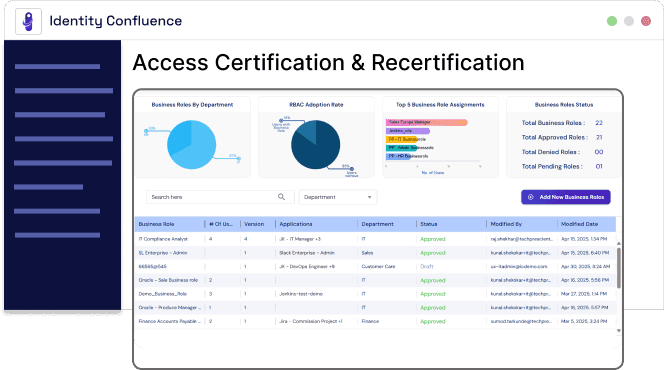Image resolution: width=664 pixels, height=370 pixels.
Task: Click the light-blue Business Roles By Department pie chart
Action: 191,145
